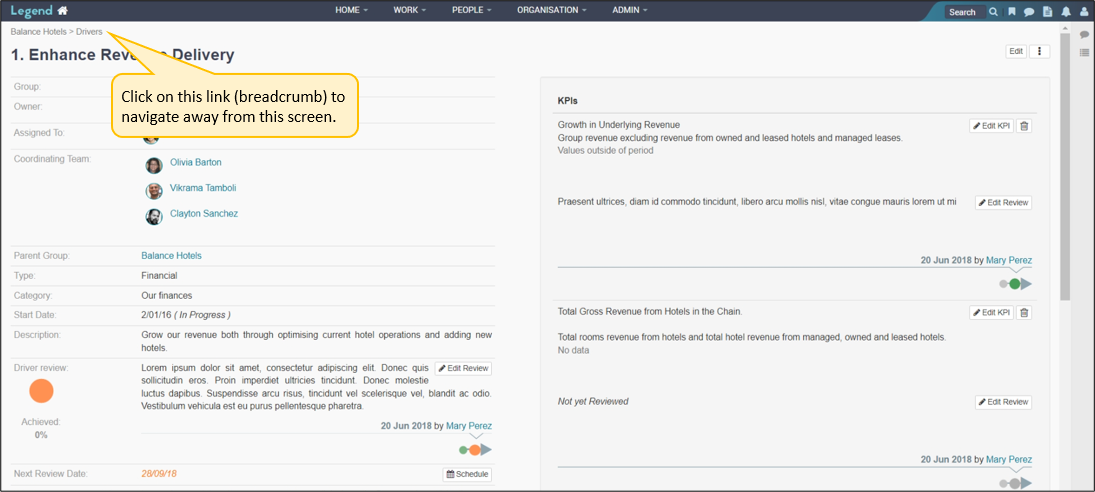
Task: Click the Not yet Reviewed text
Action: pyautogui.click(x=593, y=401)
